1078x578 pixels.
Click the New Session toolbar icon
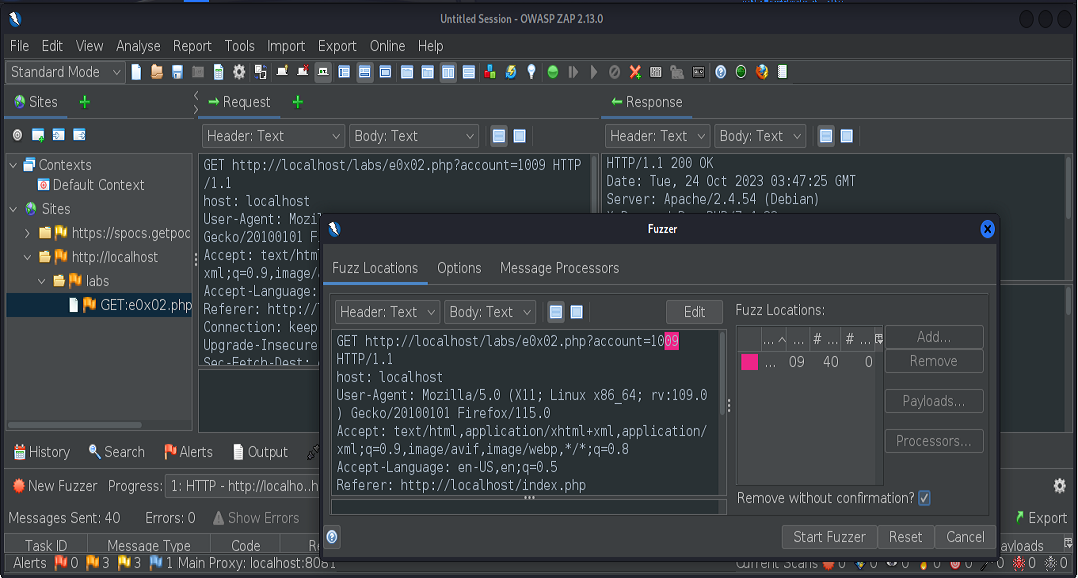point(136,72)
